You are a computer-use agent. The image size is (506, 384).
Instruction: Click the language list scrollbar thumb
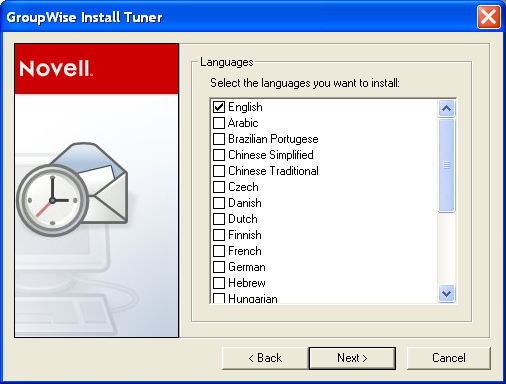[x=447, y=165]
